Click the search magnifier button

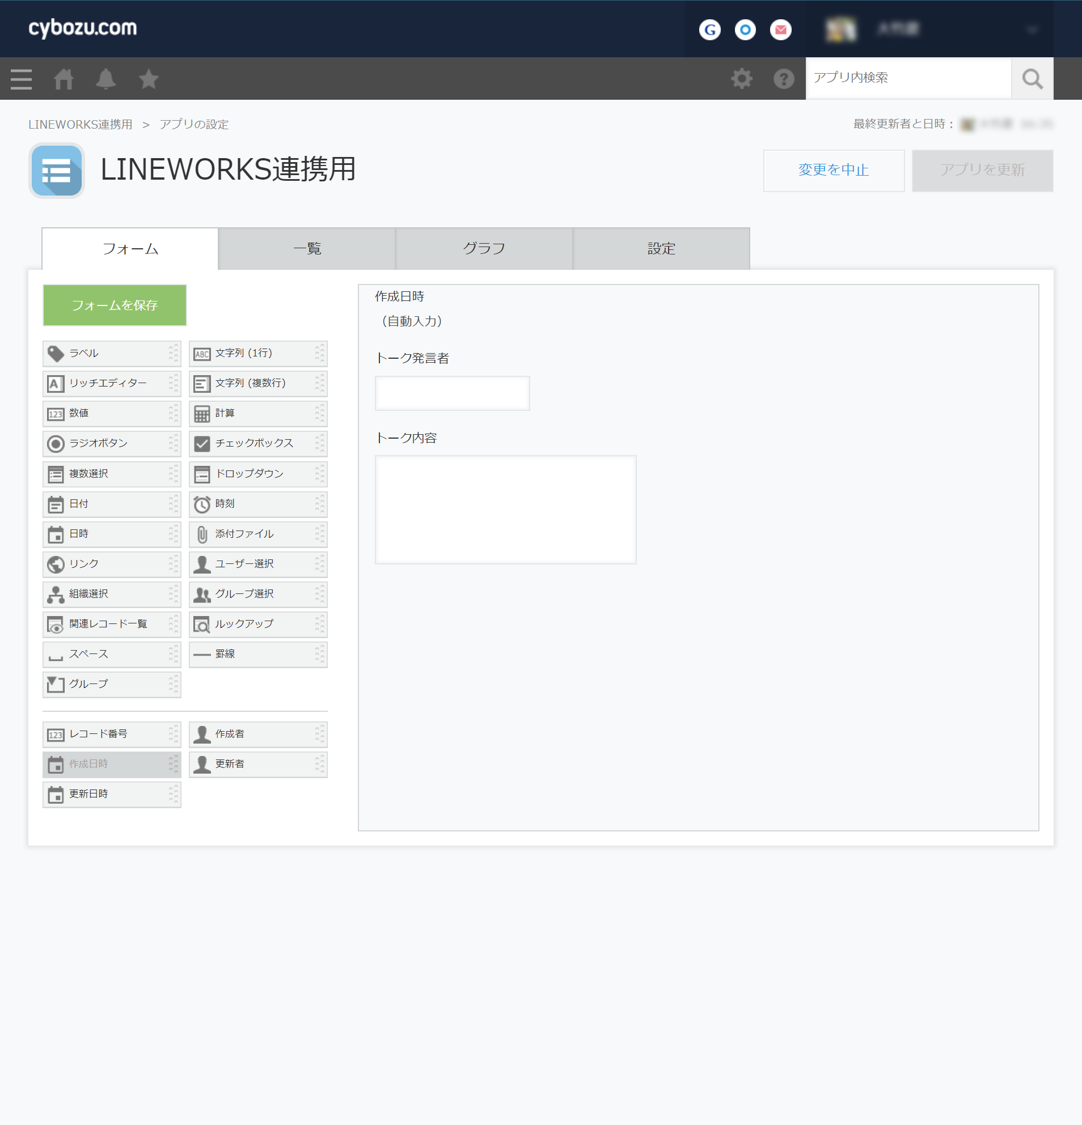point(1032,79)
